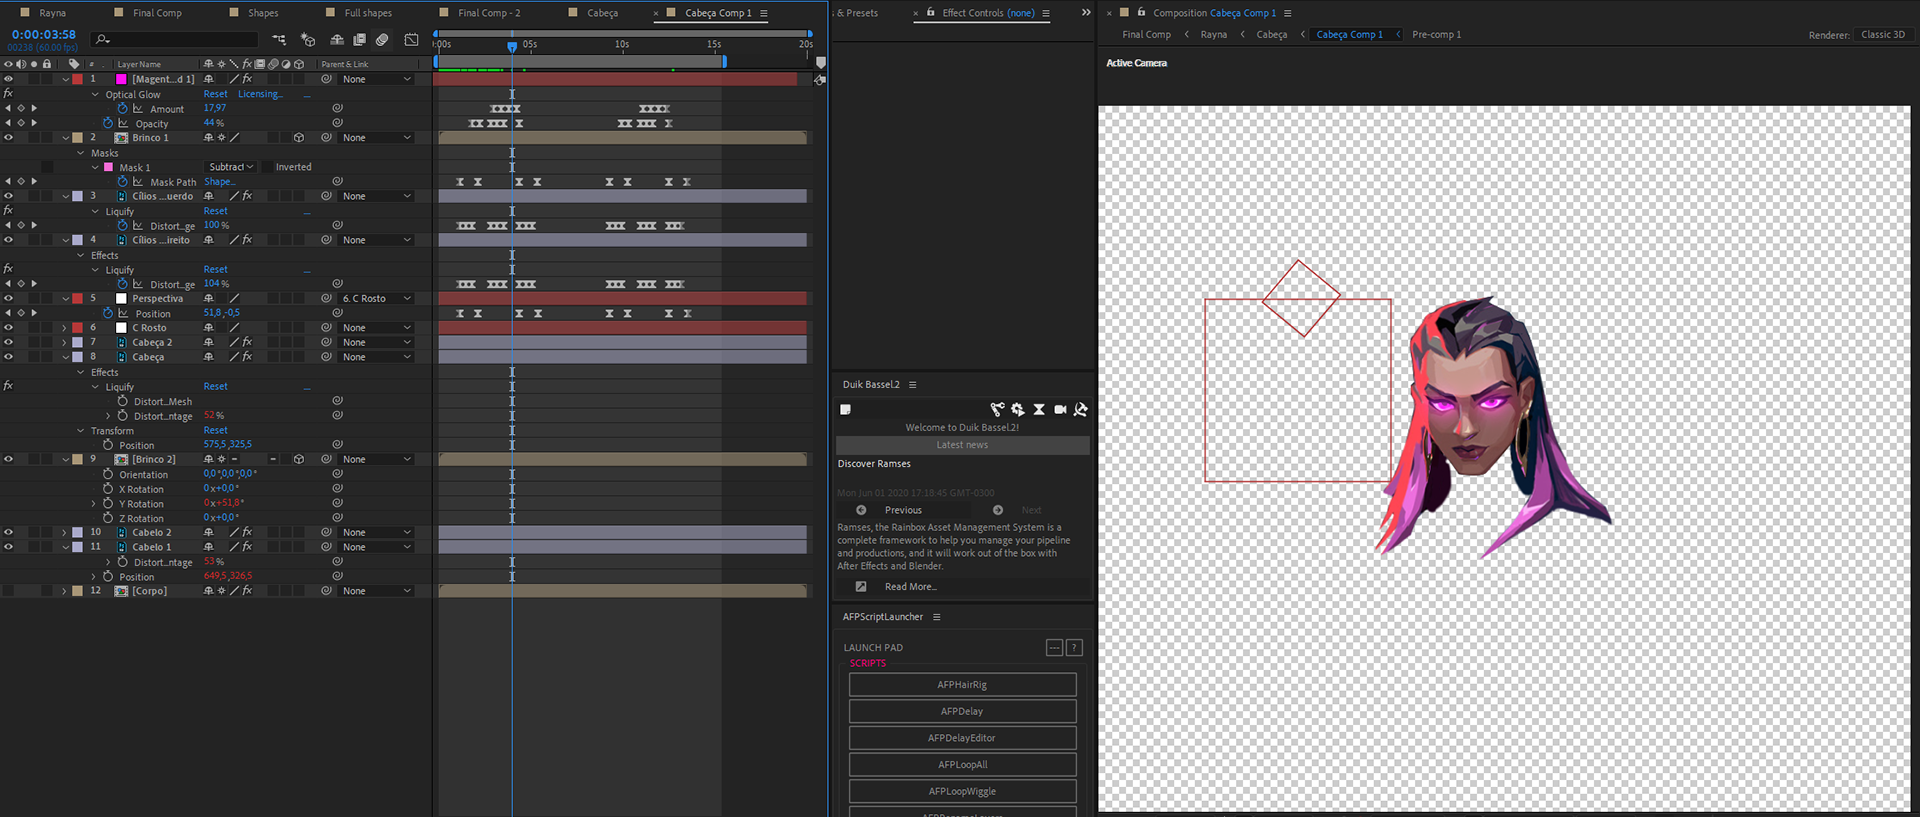Toggle Cabeça Liquify fx switch
Viewport: 1920px width, 817px height.
click(8, 386)
